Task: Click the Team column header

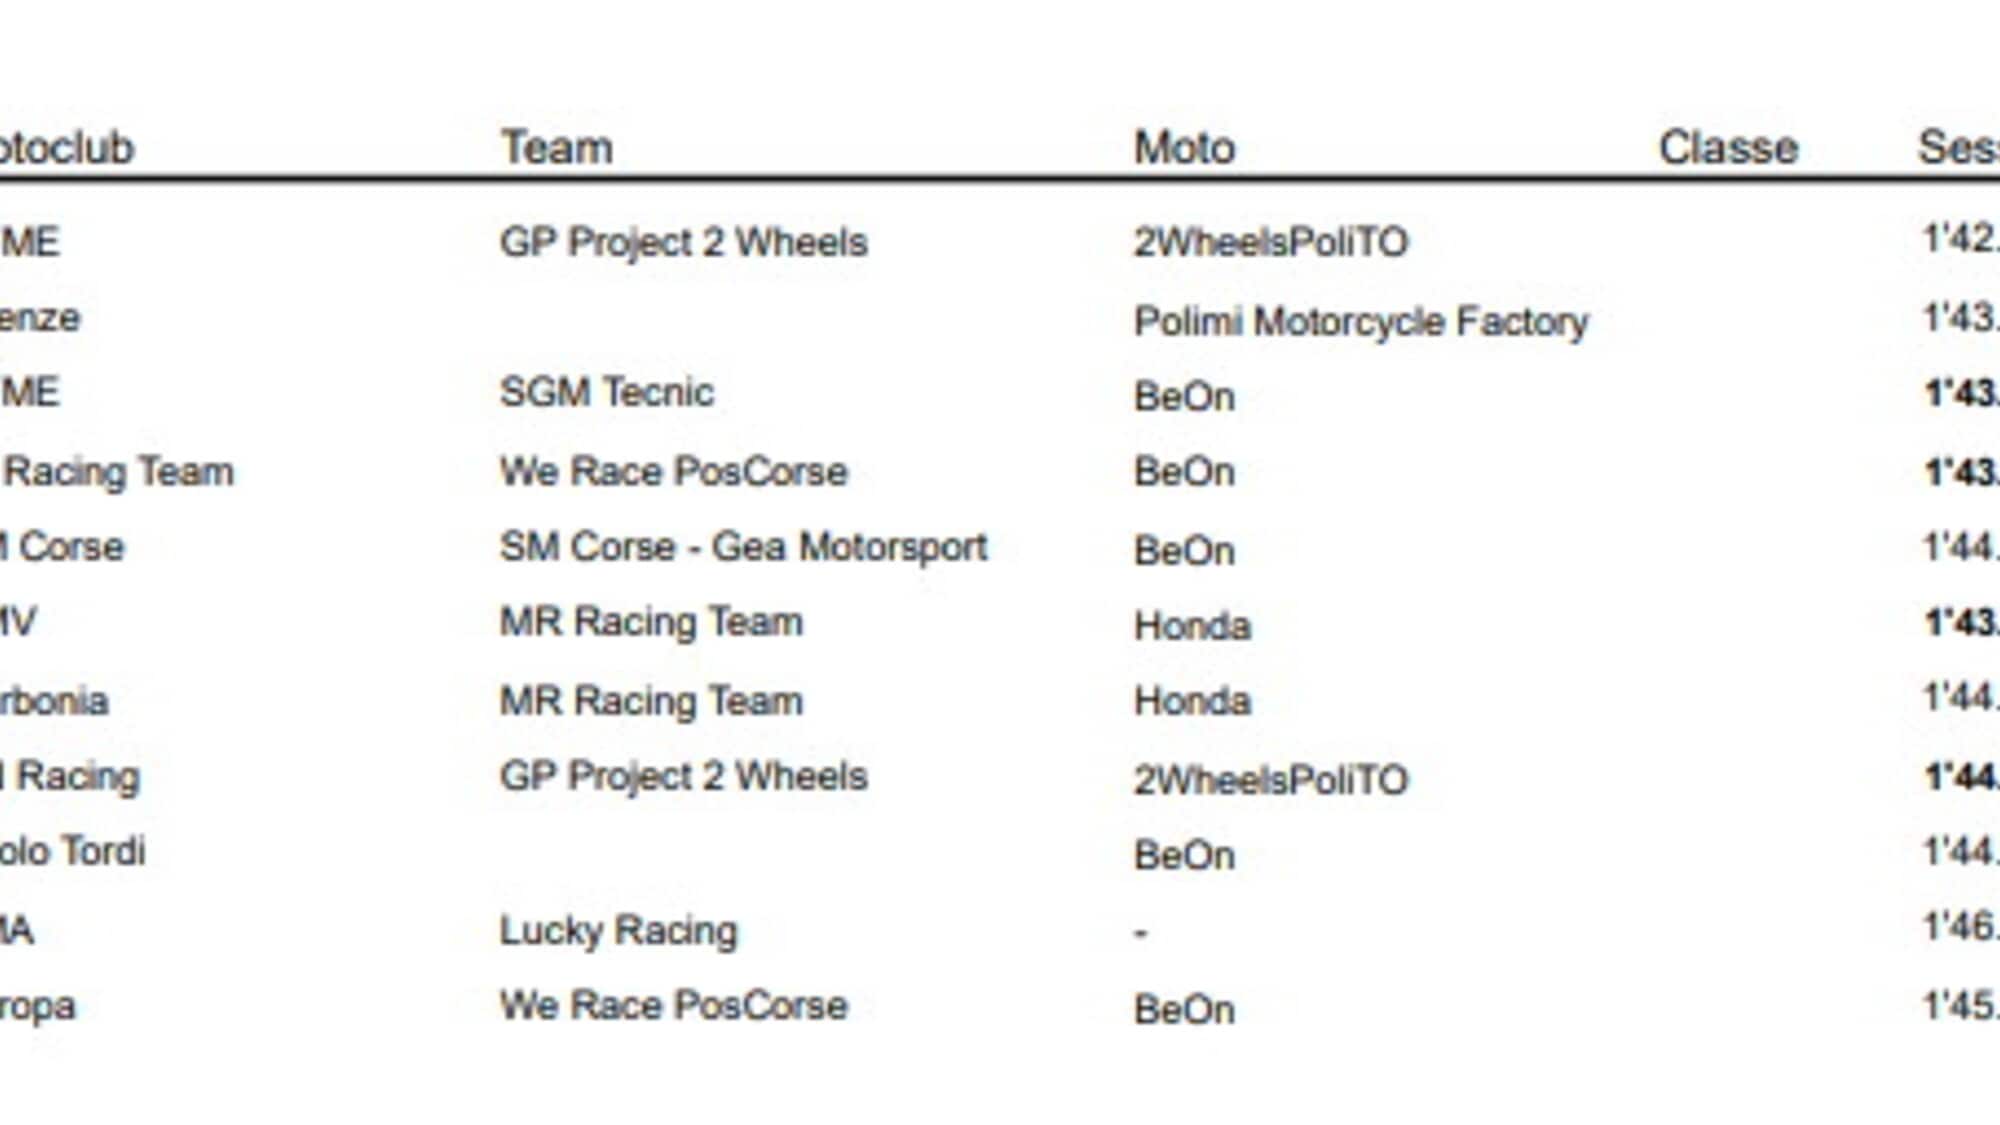Action: tap(556, 148)
